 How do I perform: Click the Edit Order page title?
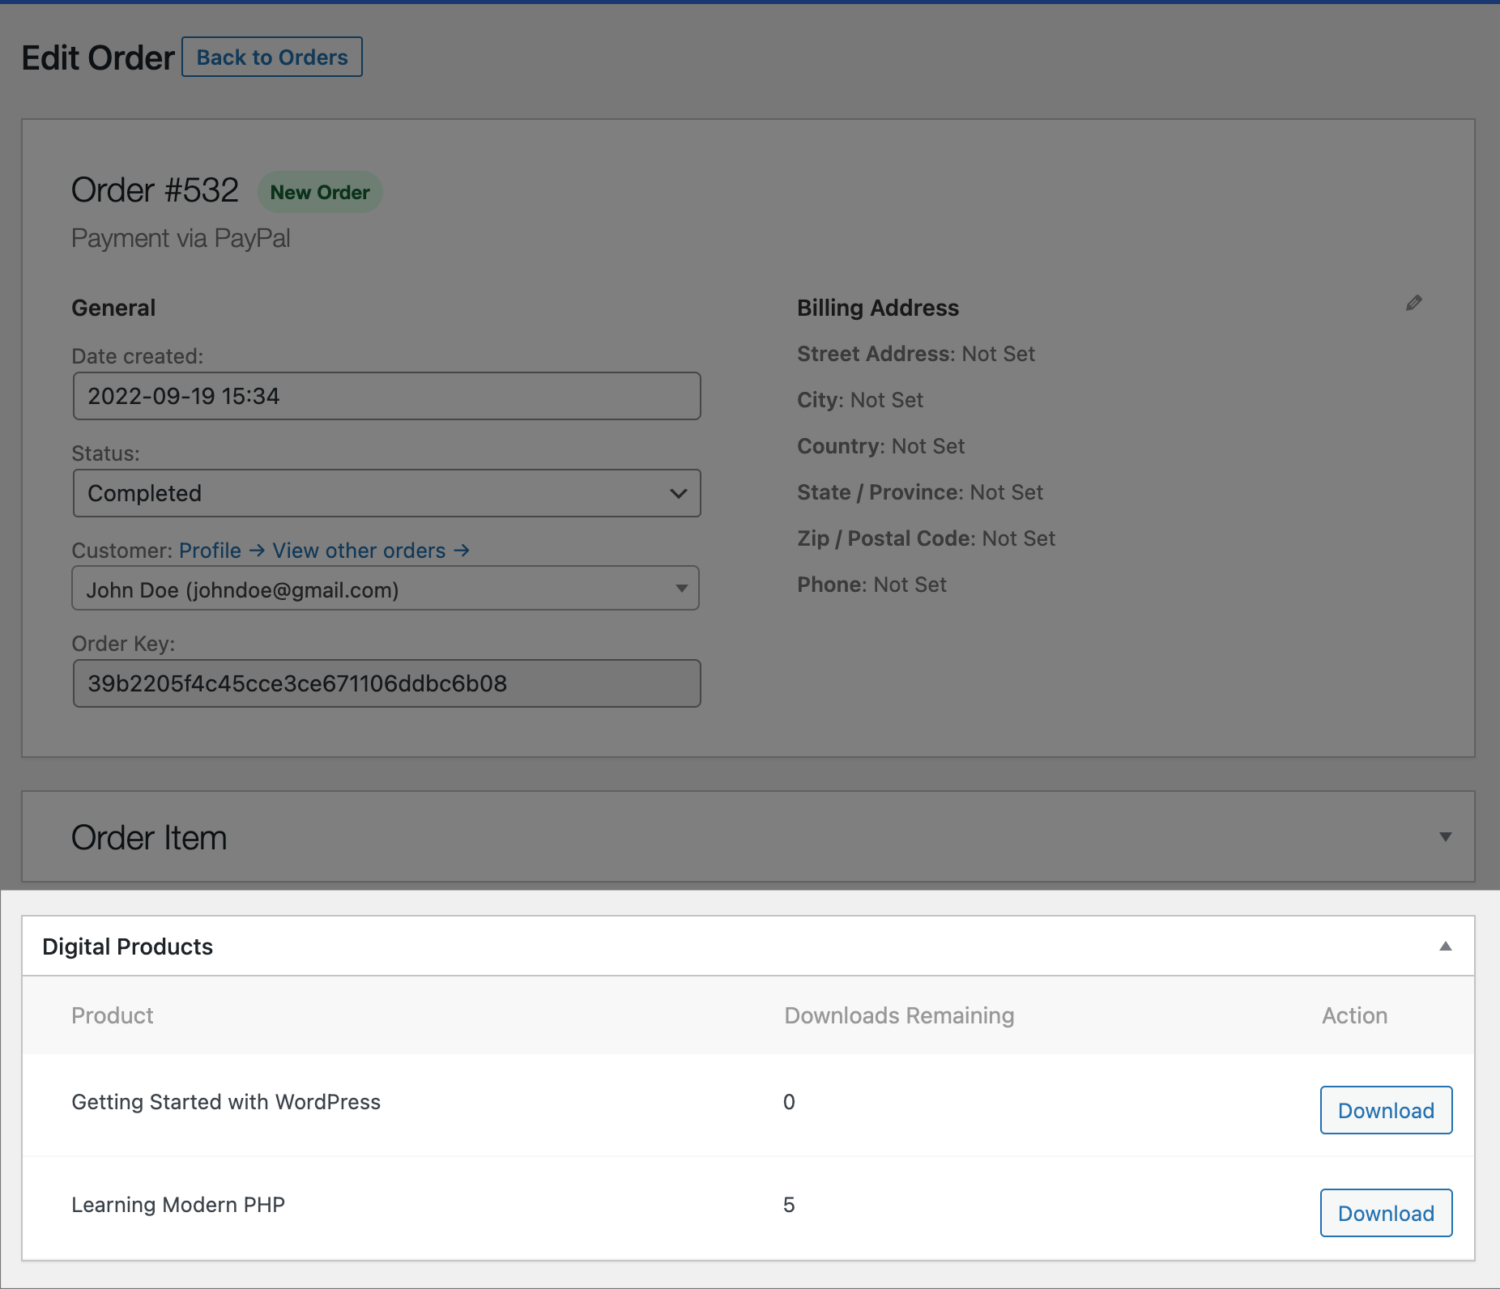tap(98, 58)
